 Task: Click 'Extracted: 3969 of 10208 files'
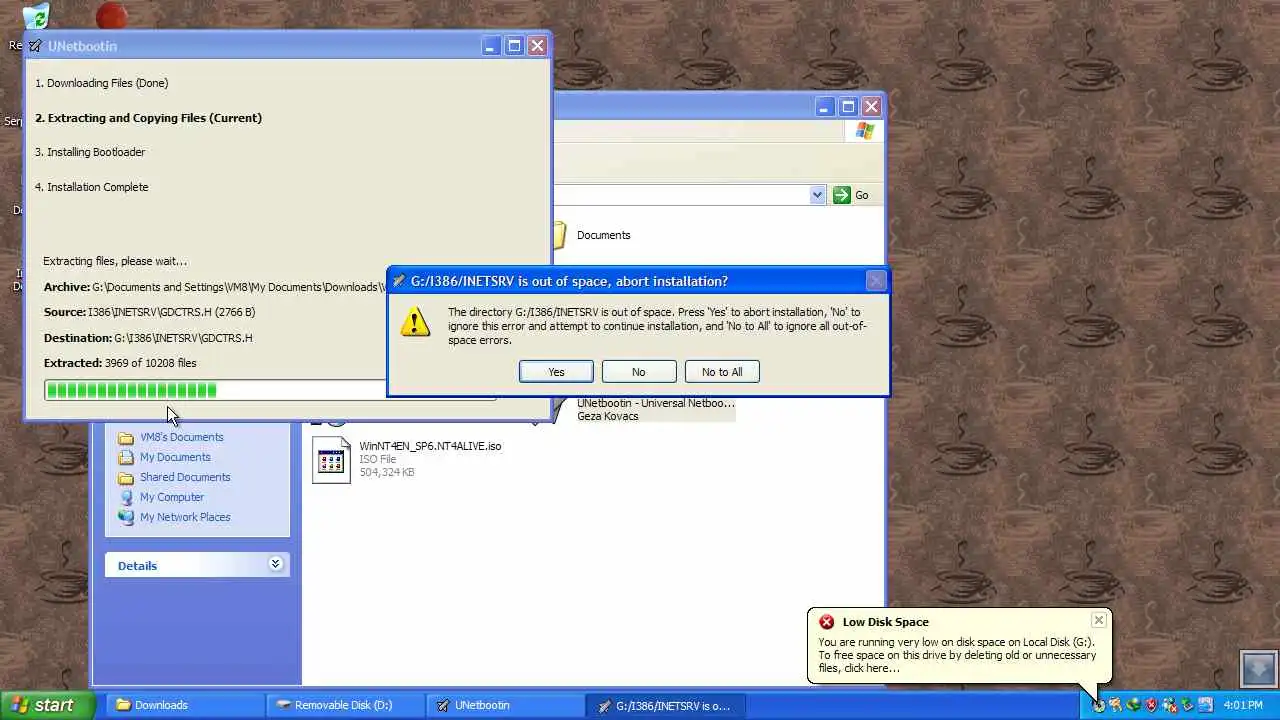(120, 363)
